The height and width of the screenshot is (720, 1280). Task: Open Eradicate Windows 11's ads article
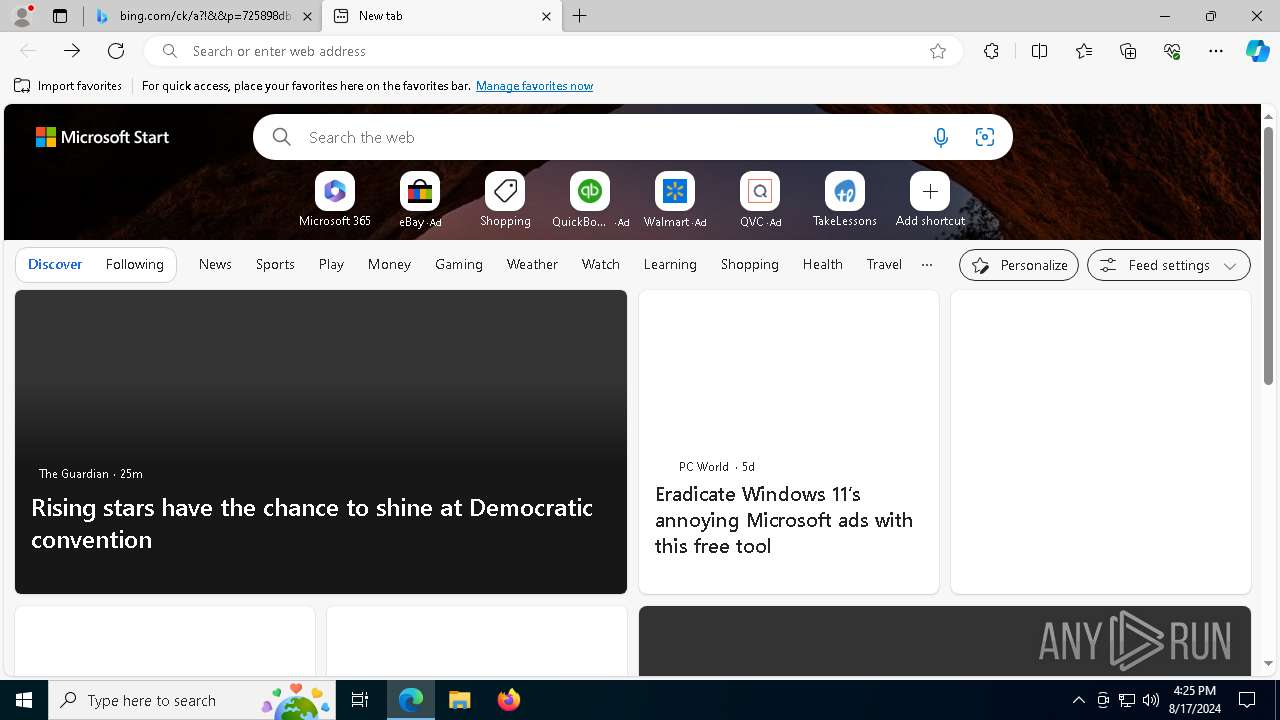tap(784, 520)
